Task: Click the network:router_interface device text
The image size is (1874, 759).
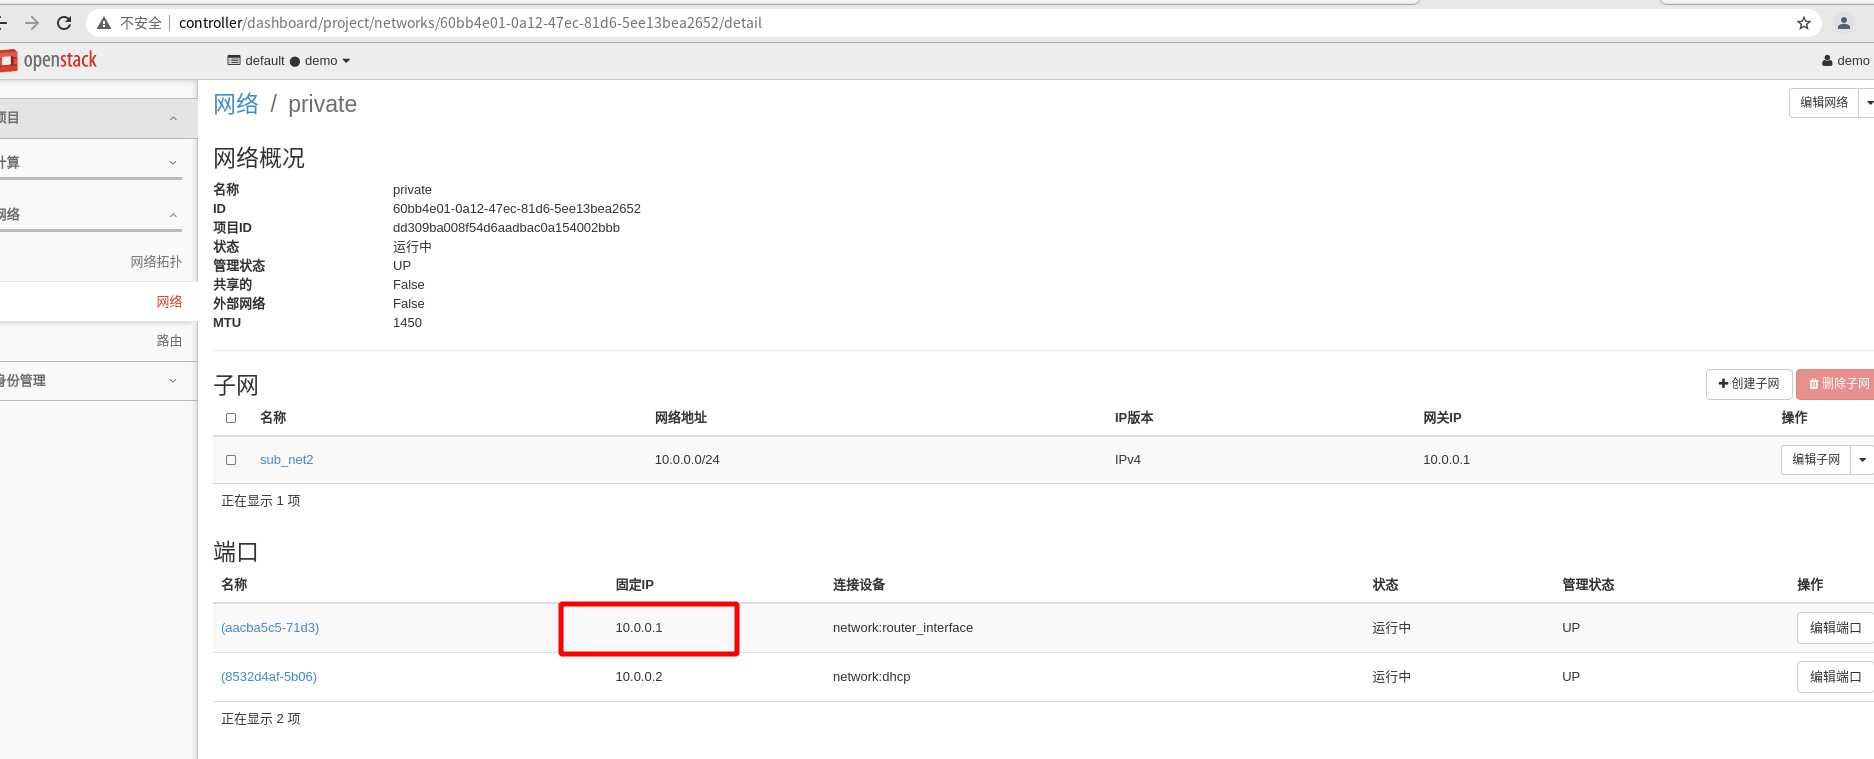Action: pos(903,628)
